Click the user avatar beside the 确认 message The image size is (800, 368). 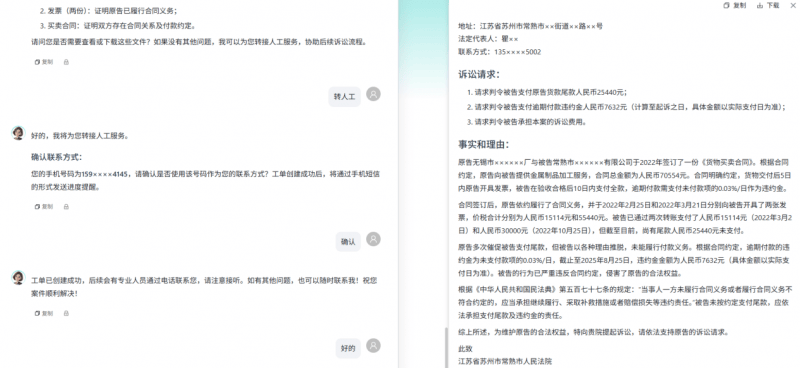(373, 239)
